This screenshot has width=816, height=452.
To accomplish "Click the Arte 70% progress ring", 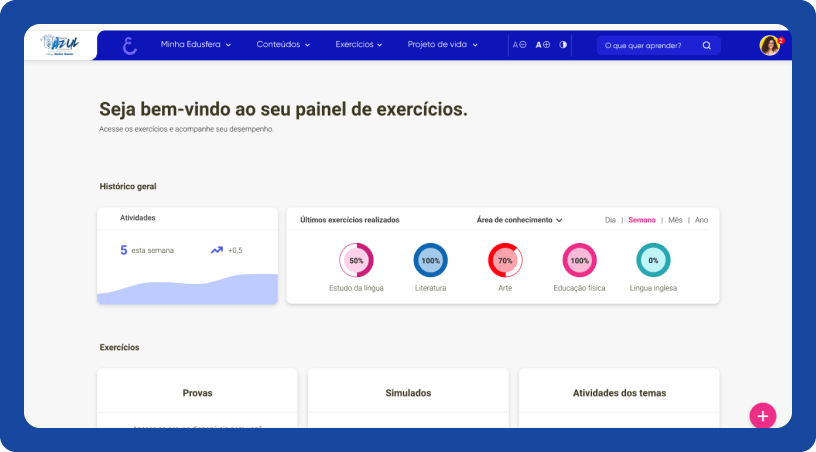I will (505, 260).
